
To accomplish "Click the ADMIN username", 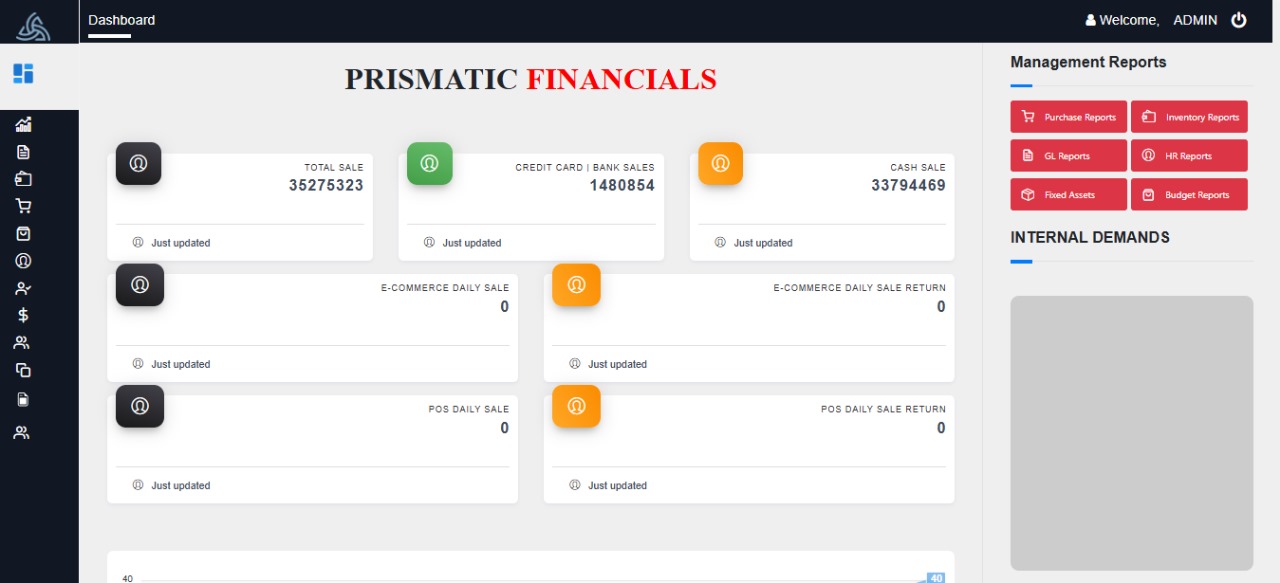I will [x=1195, y=20].
